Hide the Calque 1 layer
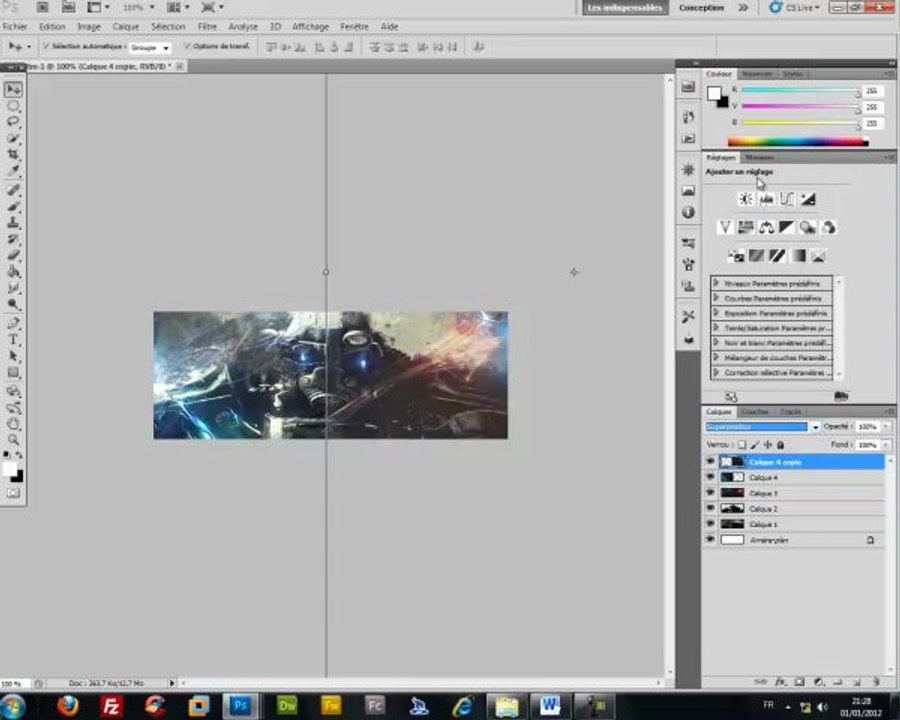900x720 pixels. click(x=711, y=524)
